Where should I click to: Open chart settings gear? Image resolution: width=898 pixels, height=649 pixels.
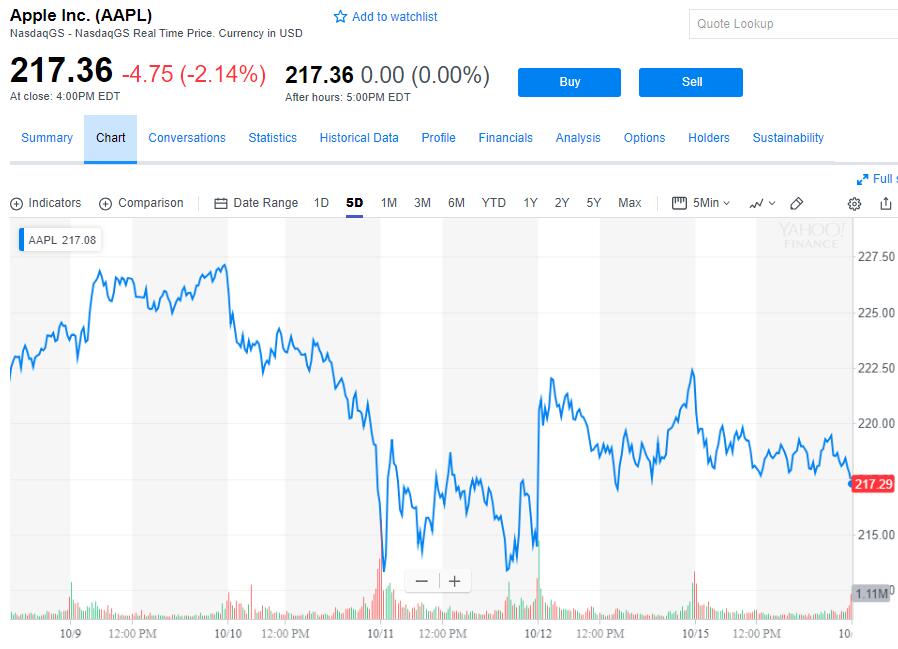click(854, 204)
